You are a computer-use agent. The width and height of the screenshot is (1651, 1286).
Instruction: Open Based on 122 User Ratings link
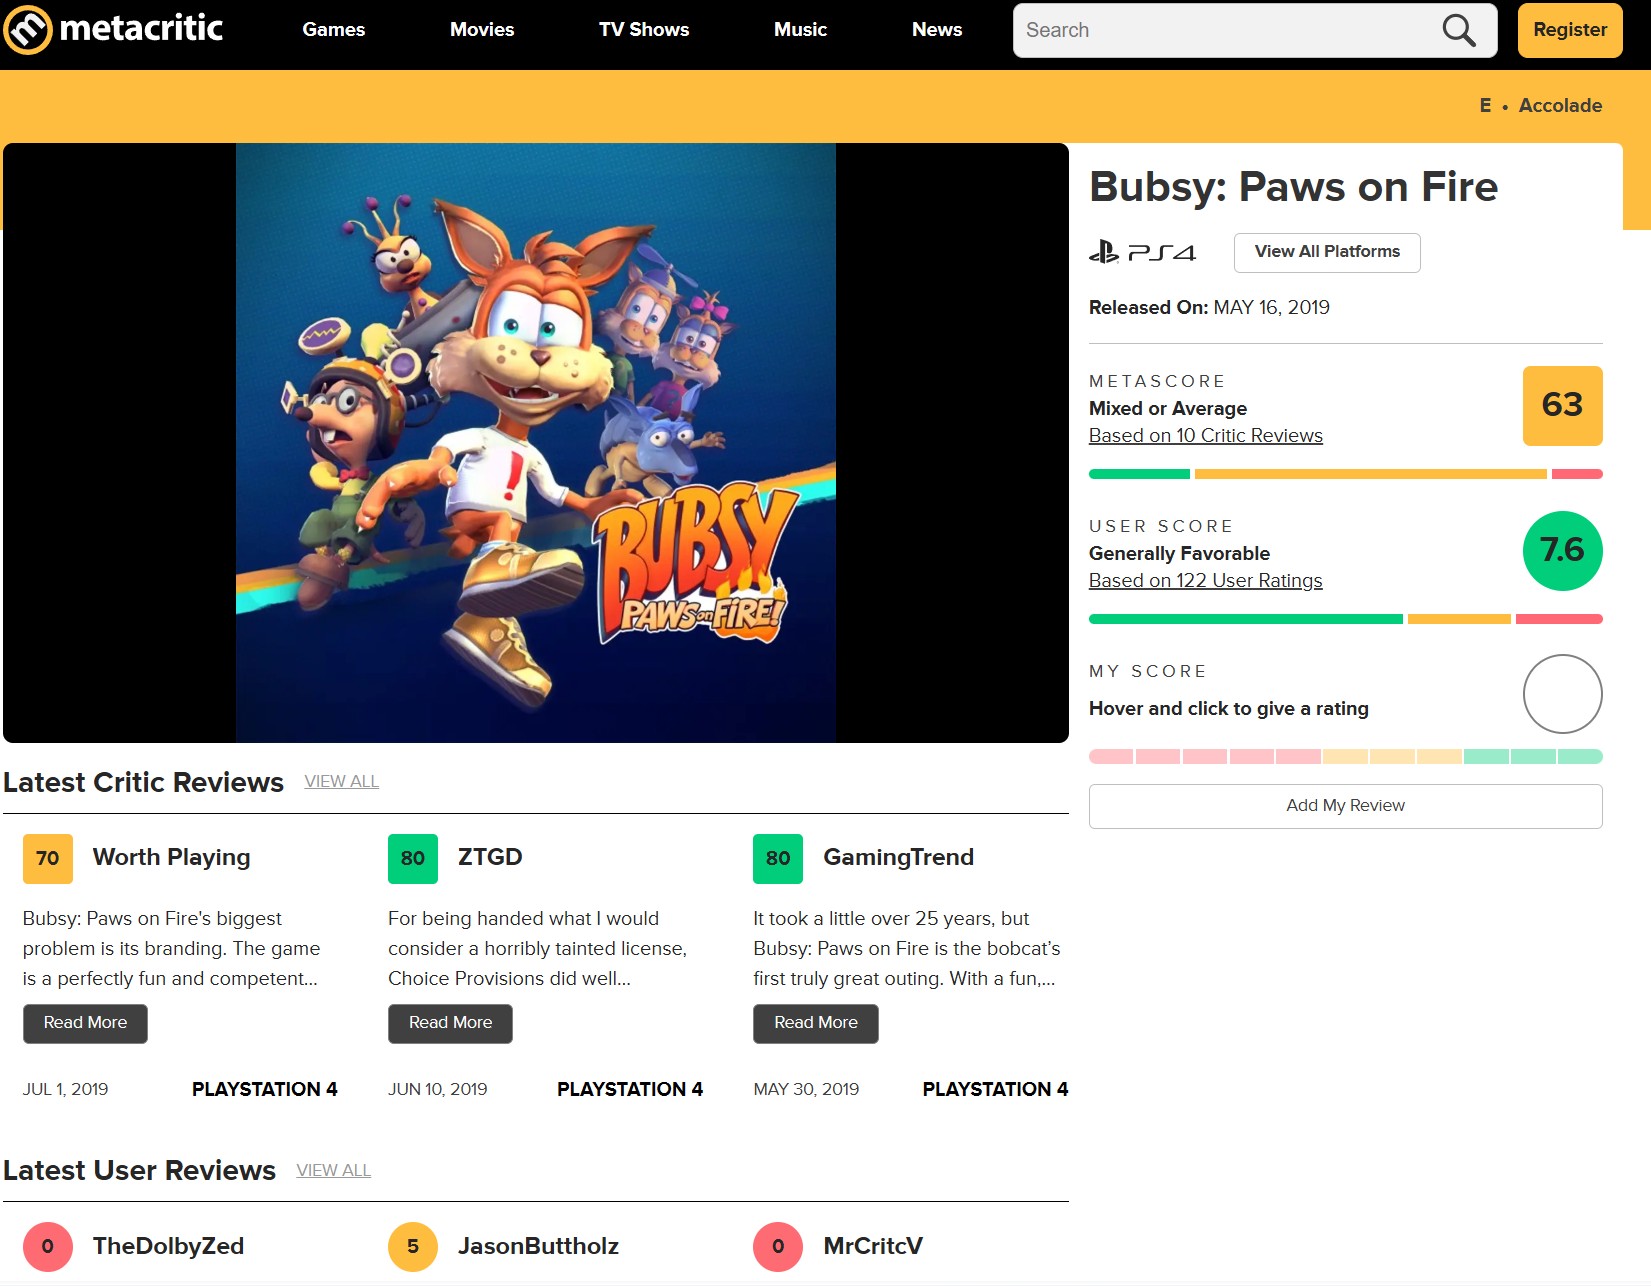pyautogui.click(x=1205, y=580)
